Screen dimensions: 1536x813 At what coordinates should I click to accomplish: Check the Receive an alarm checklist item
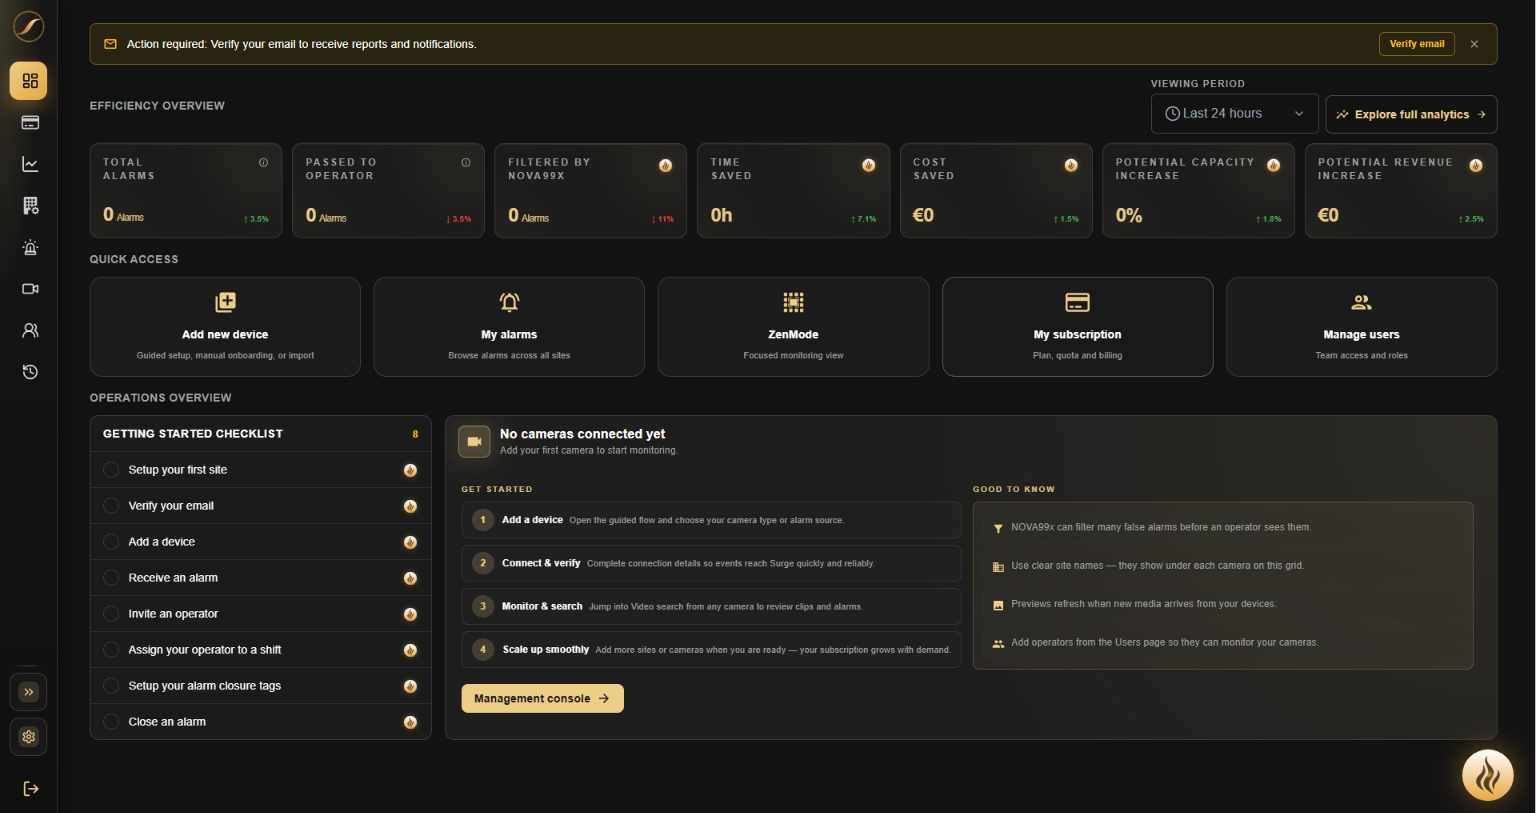point(111,578)
